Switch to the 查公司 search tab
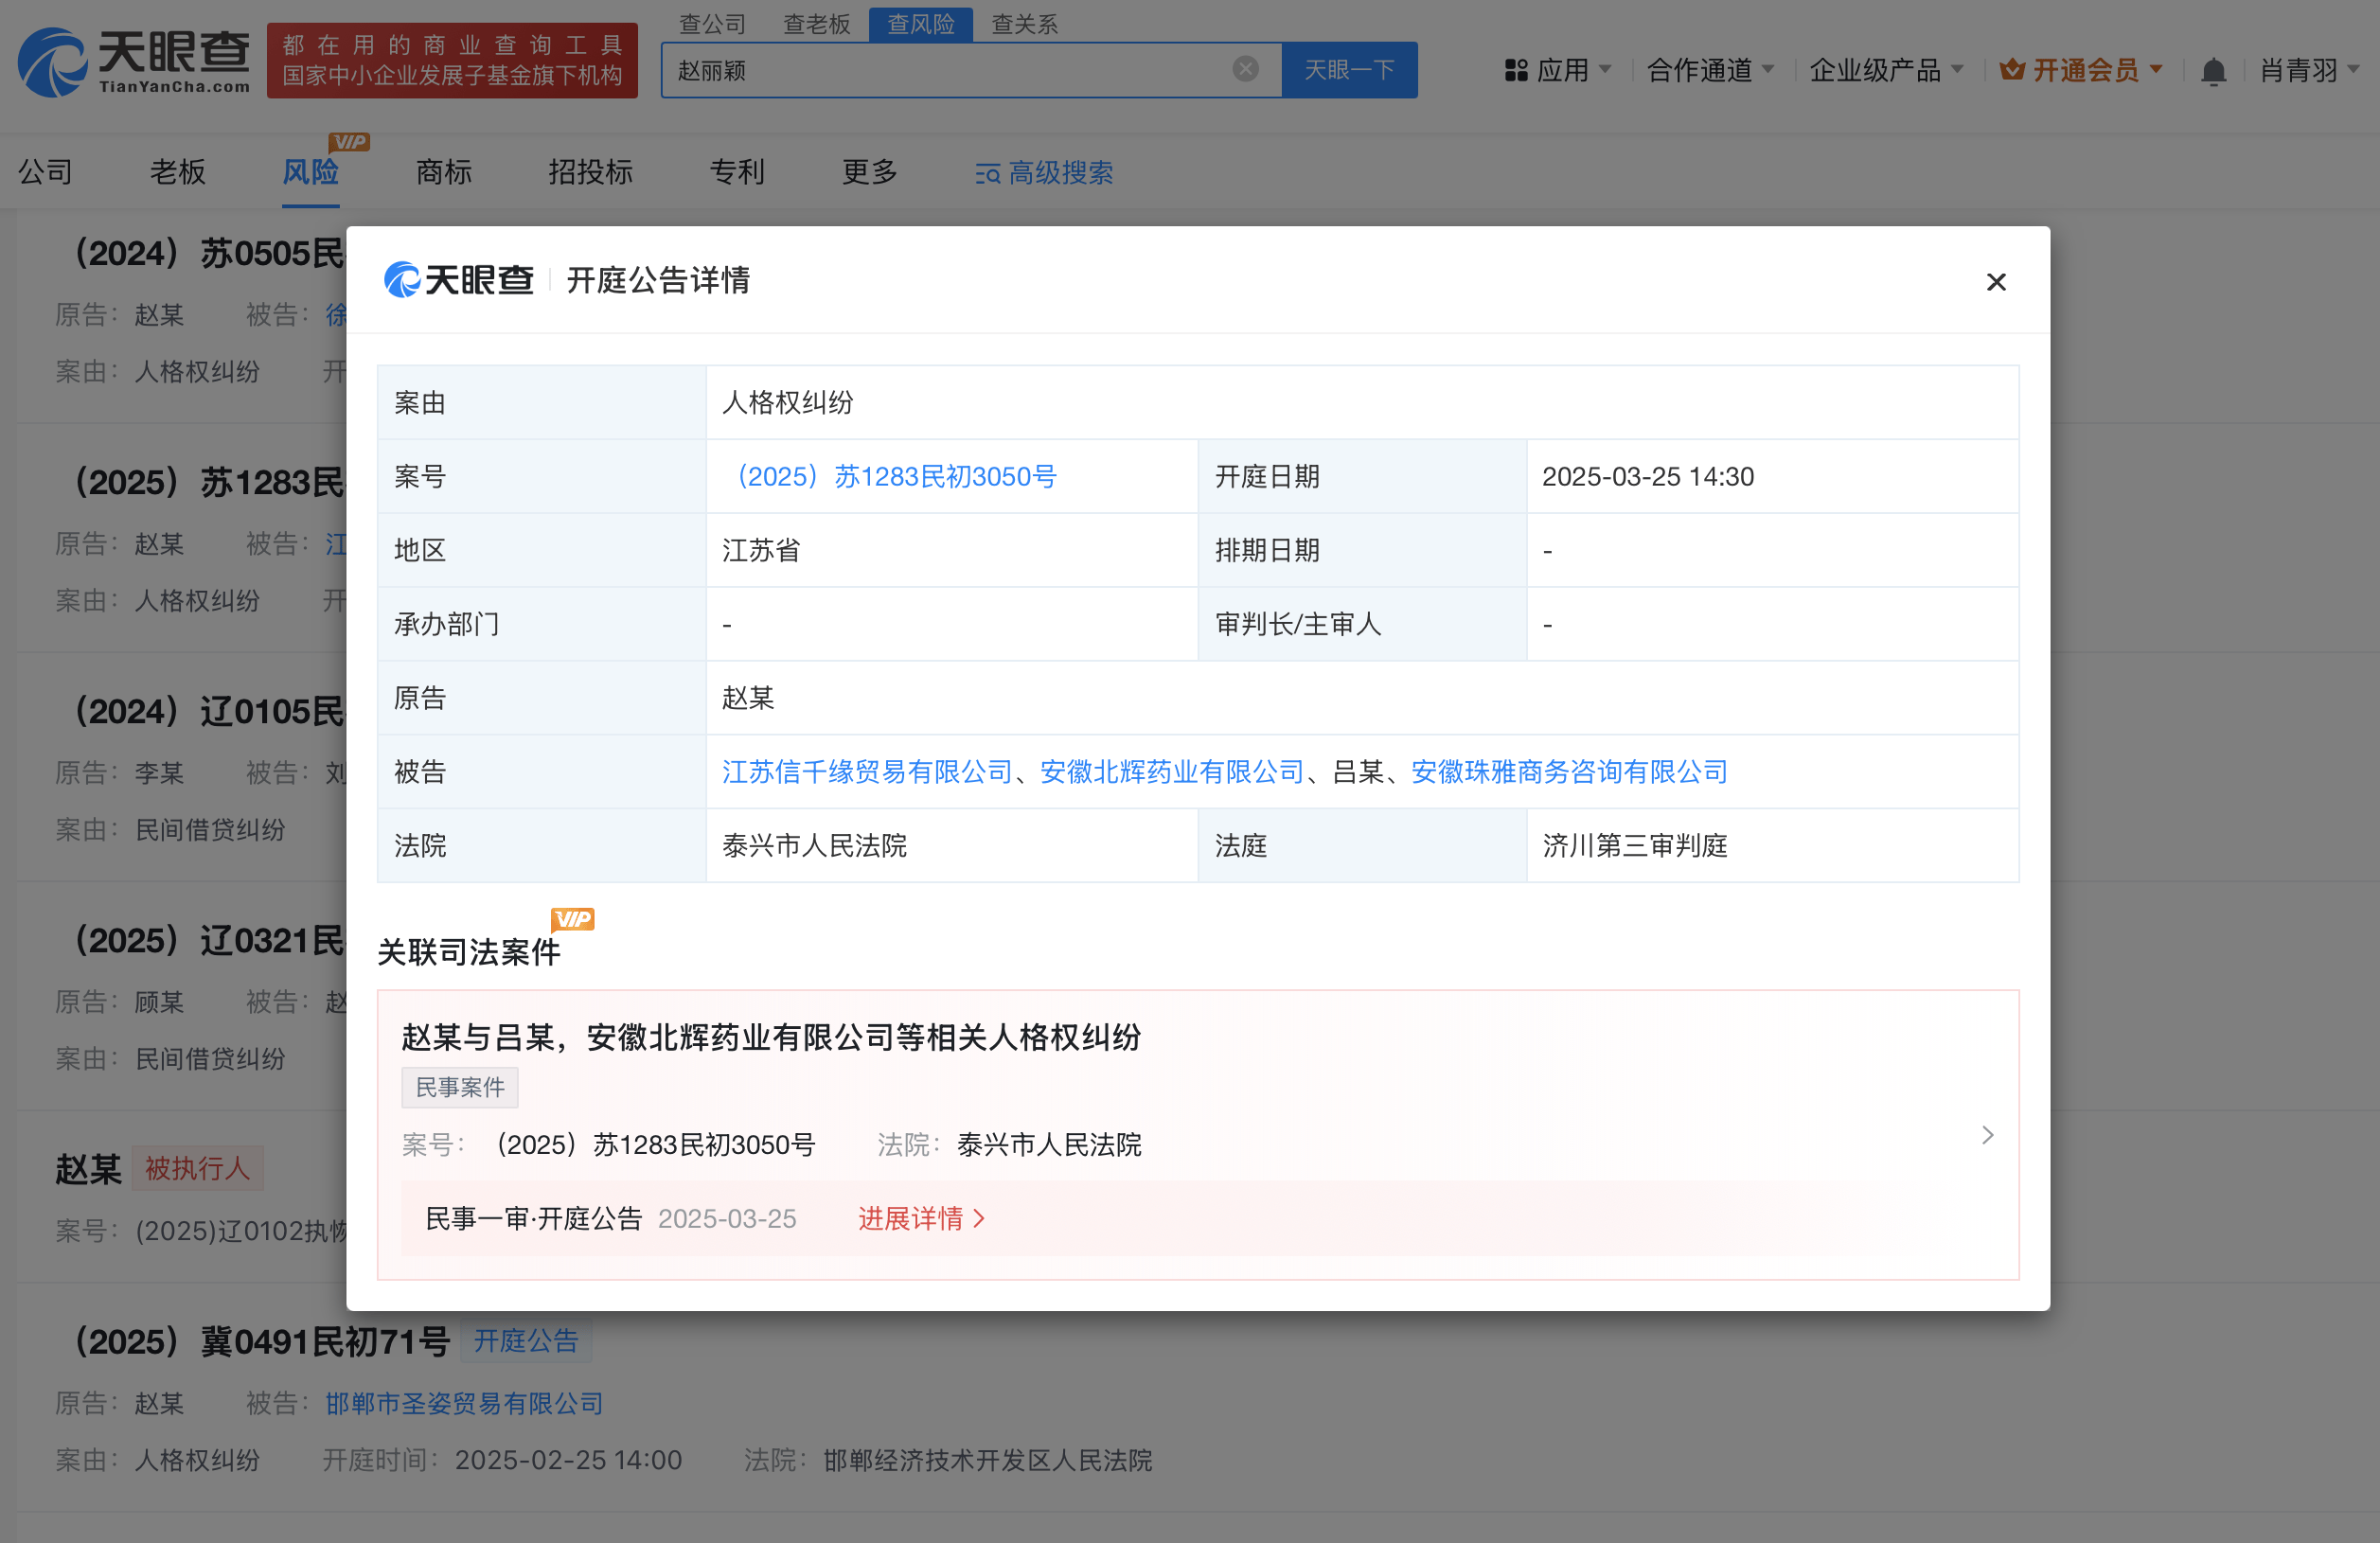2380x1543 pixels. (712, 24)
